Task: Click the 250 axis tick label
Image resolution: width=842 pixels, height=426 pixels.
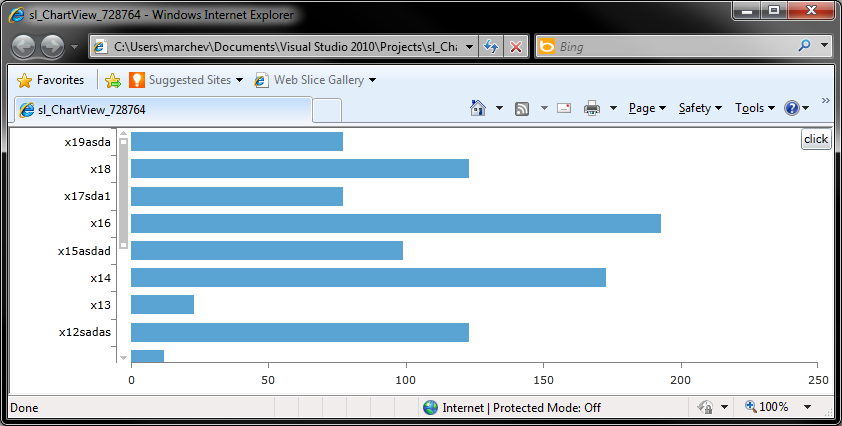Action: (x=818, y=380)
